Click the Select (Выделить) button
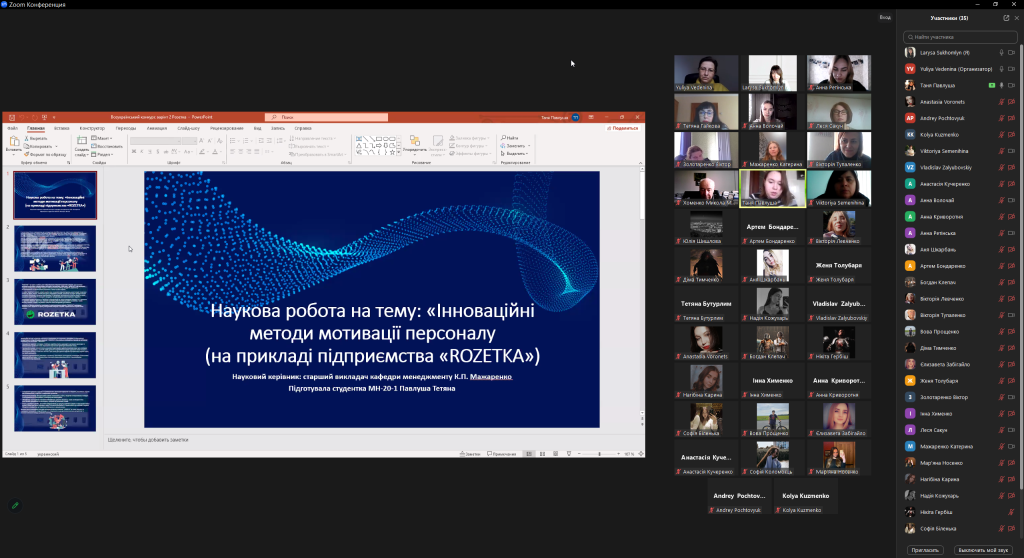 pos(514,154)
